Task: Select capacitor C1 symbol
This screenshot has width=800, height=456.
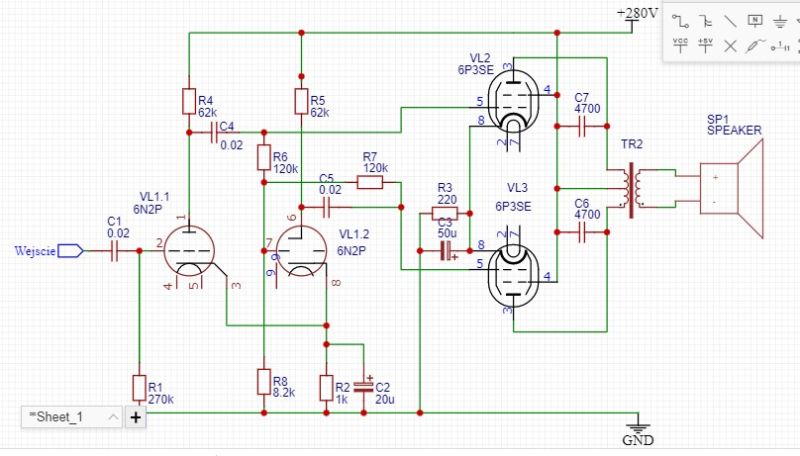Action: pos(114,251)
